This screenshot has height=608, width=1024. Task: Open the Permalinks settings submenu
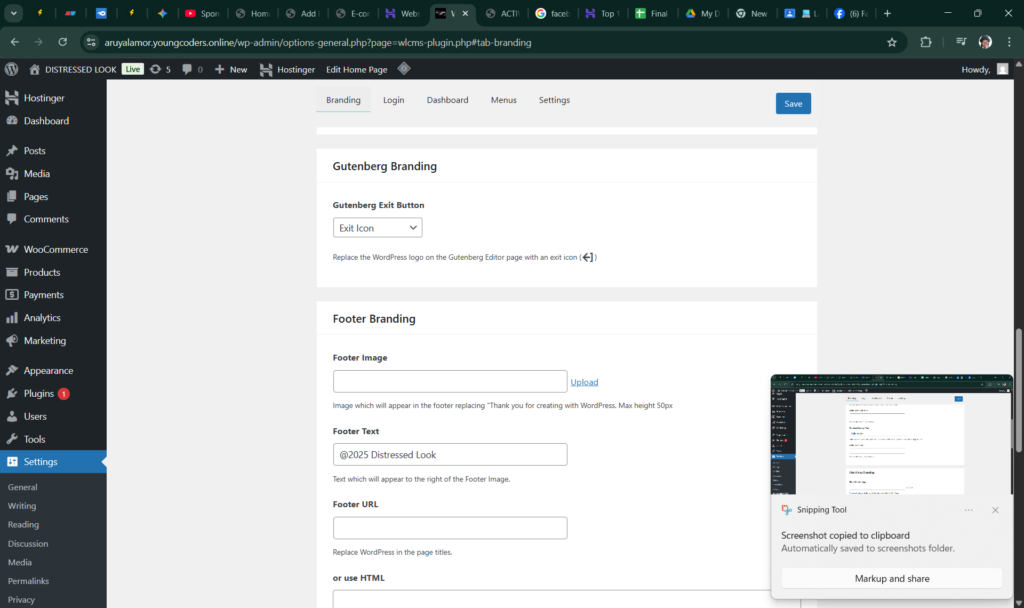28,581
